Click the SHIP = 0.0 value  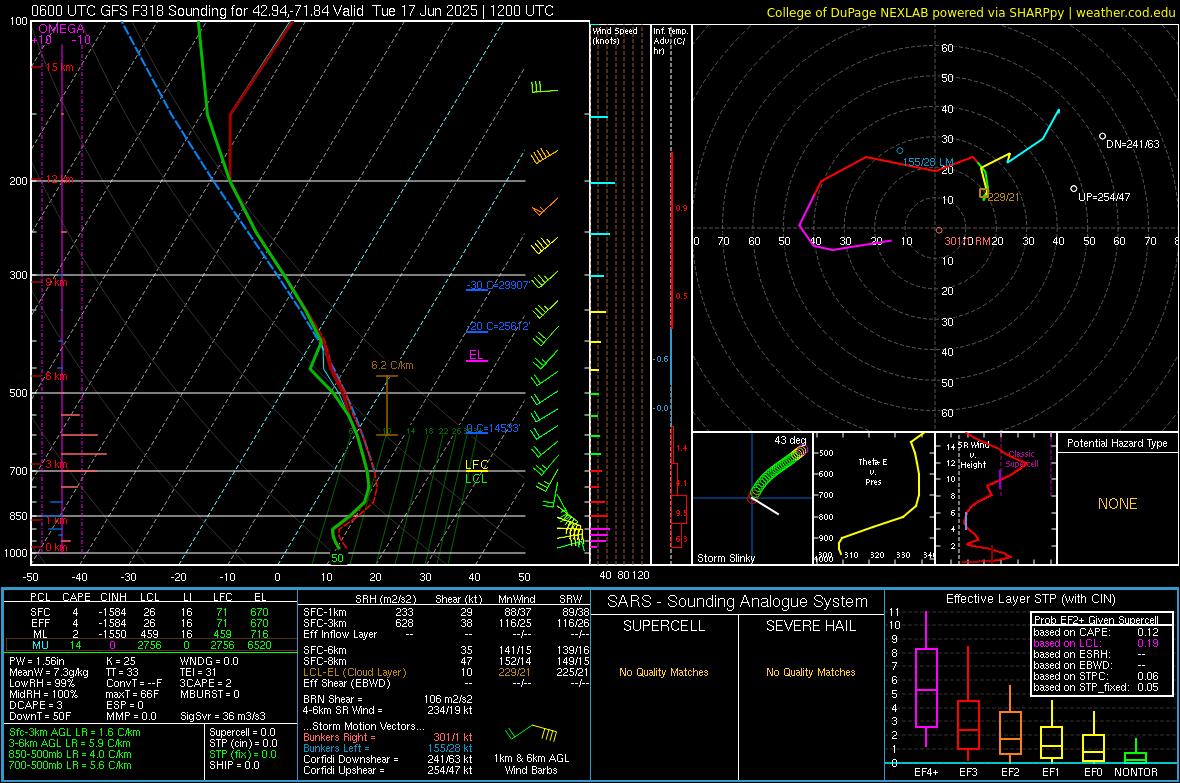click(x=234, y=765)
